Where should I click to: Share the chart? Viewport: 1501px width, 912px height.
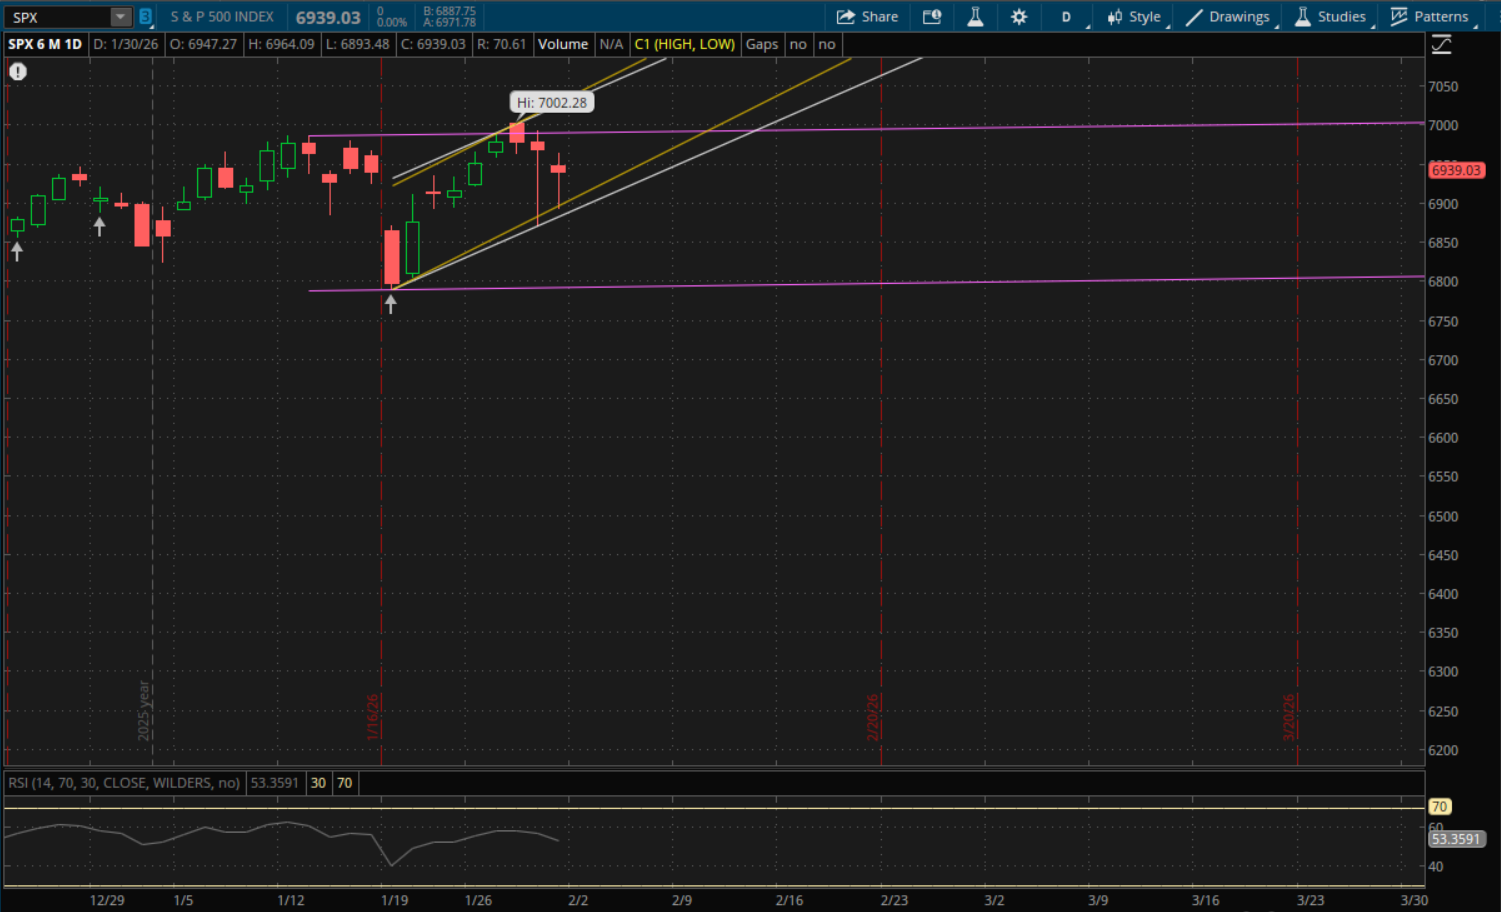(x=867, y=17)
